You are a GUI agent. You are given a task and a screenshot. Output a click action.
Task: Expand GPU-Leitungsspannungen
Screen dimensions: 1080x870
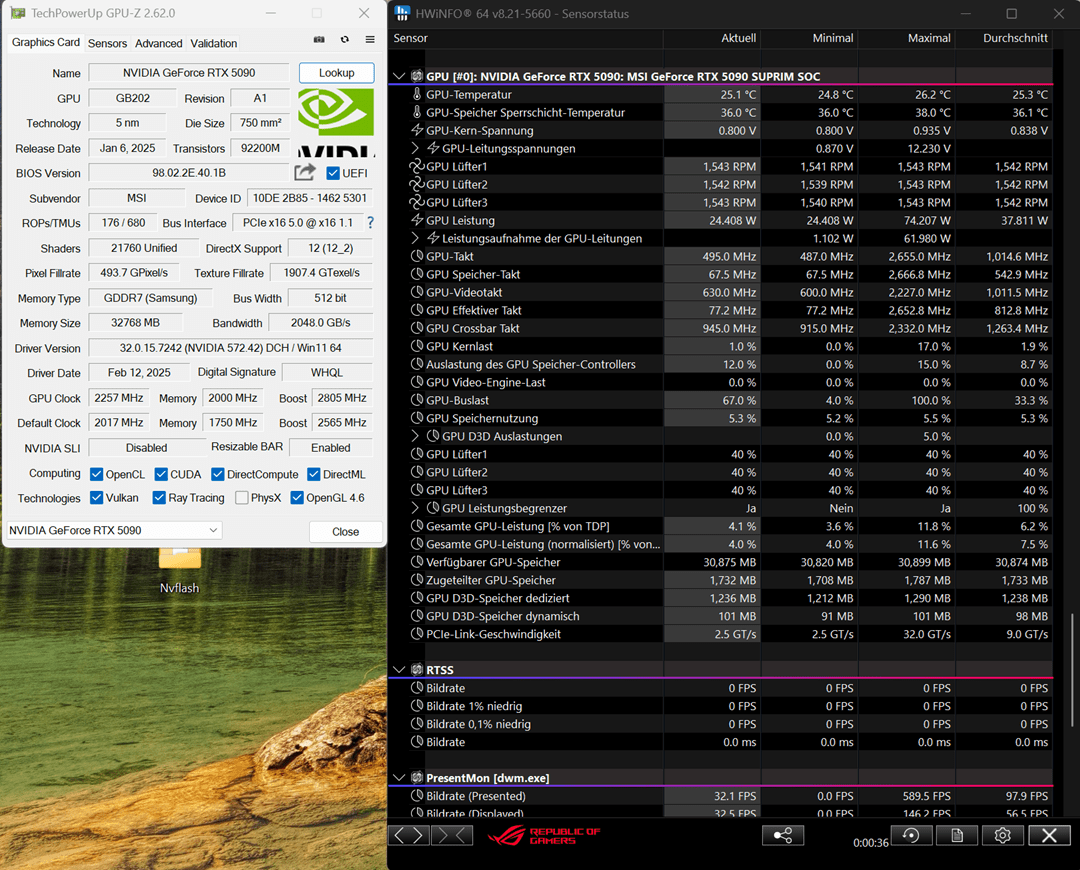click(x=415, y=148)
